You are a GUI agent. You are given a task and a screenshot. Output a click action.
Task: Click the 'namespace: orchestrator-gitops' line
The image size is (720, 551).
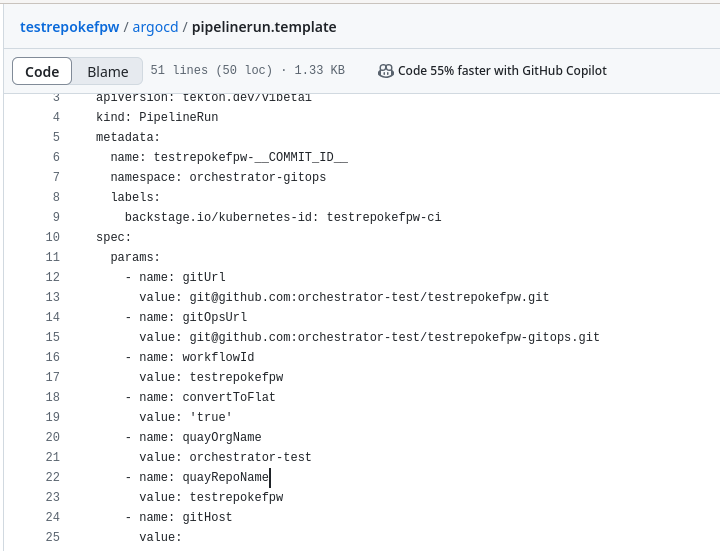click(218, 177)
